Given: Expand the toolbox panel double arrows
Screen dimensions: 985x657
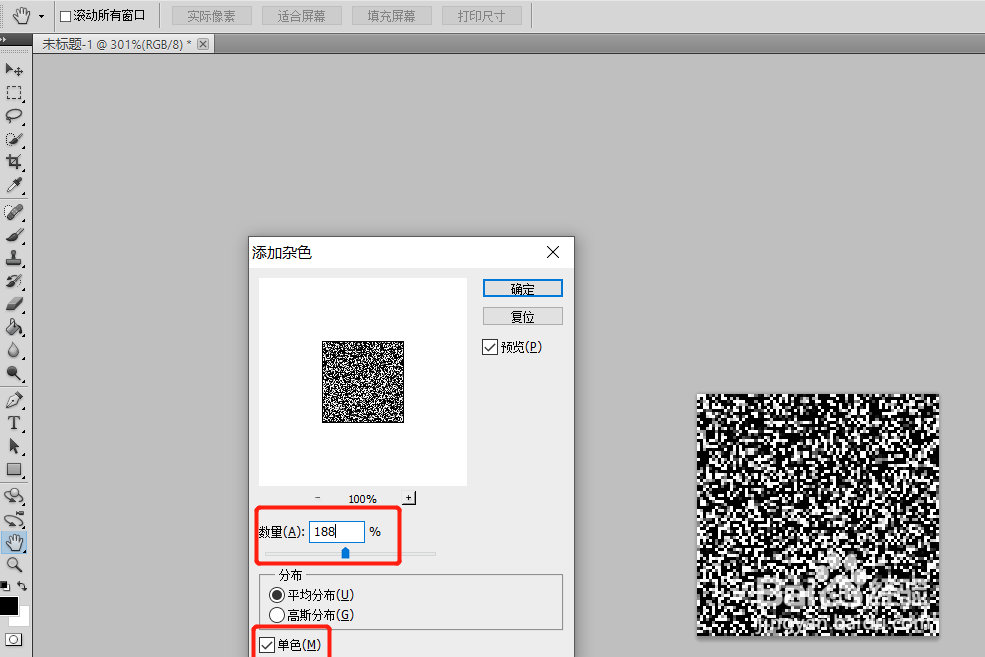Looking at the screenshot, I should coord(4,40).
